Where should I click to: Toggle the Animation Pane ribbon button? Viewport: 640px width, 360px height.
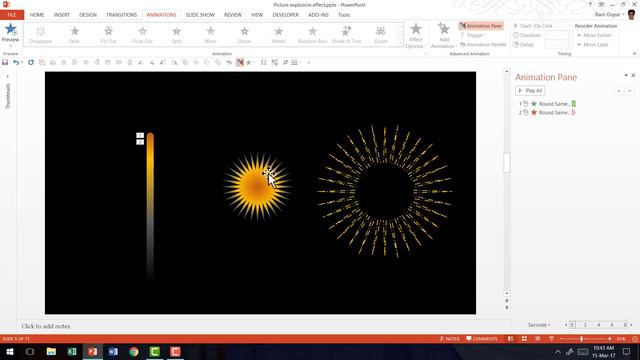(x=481, y=26)
